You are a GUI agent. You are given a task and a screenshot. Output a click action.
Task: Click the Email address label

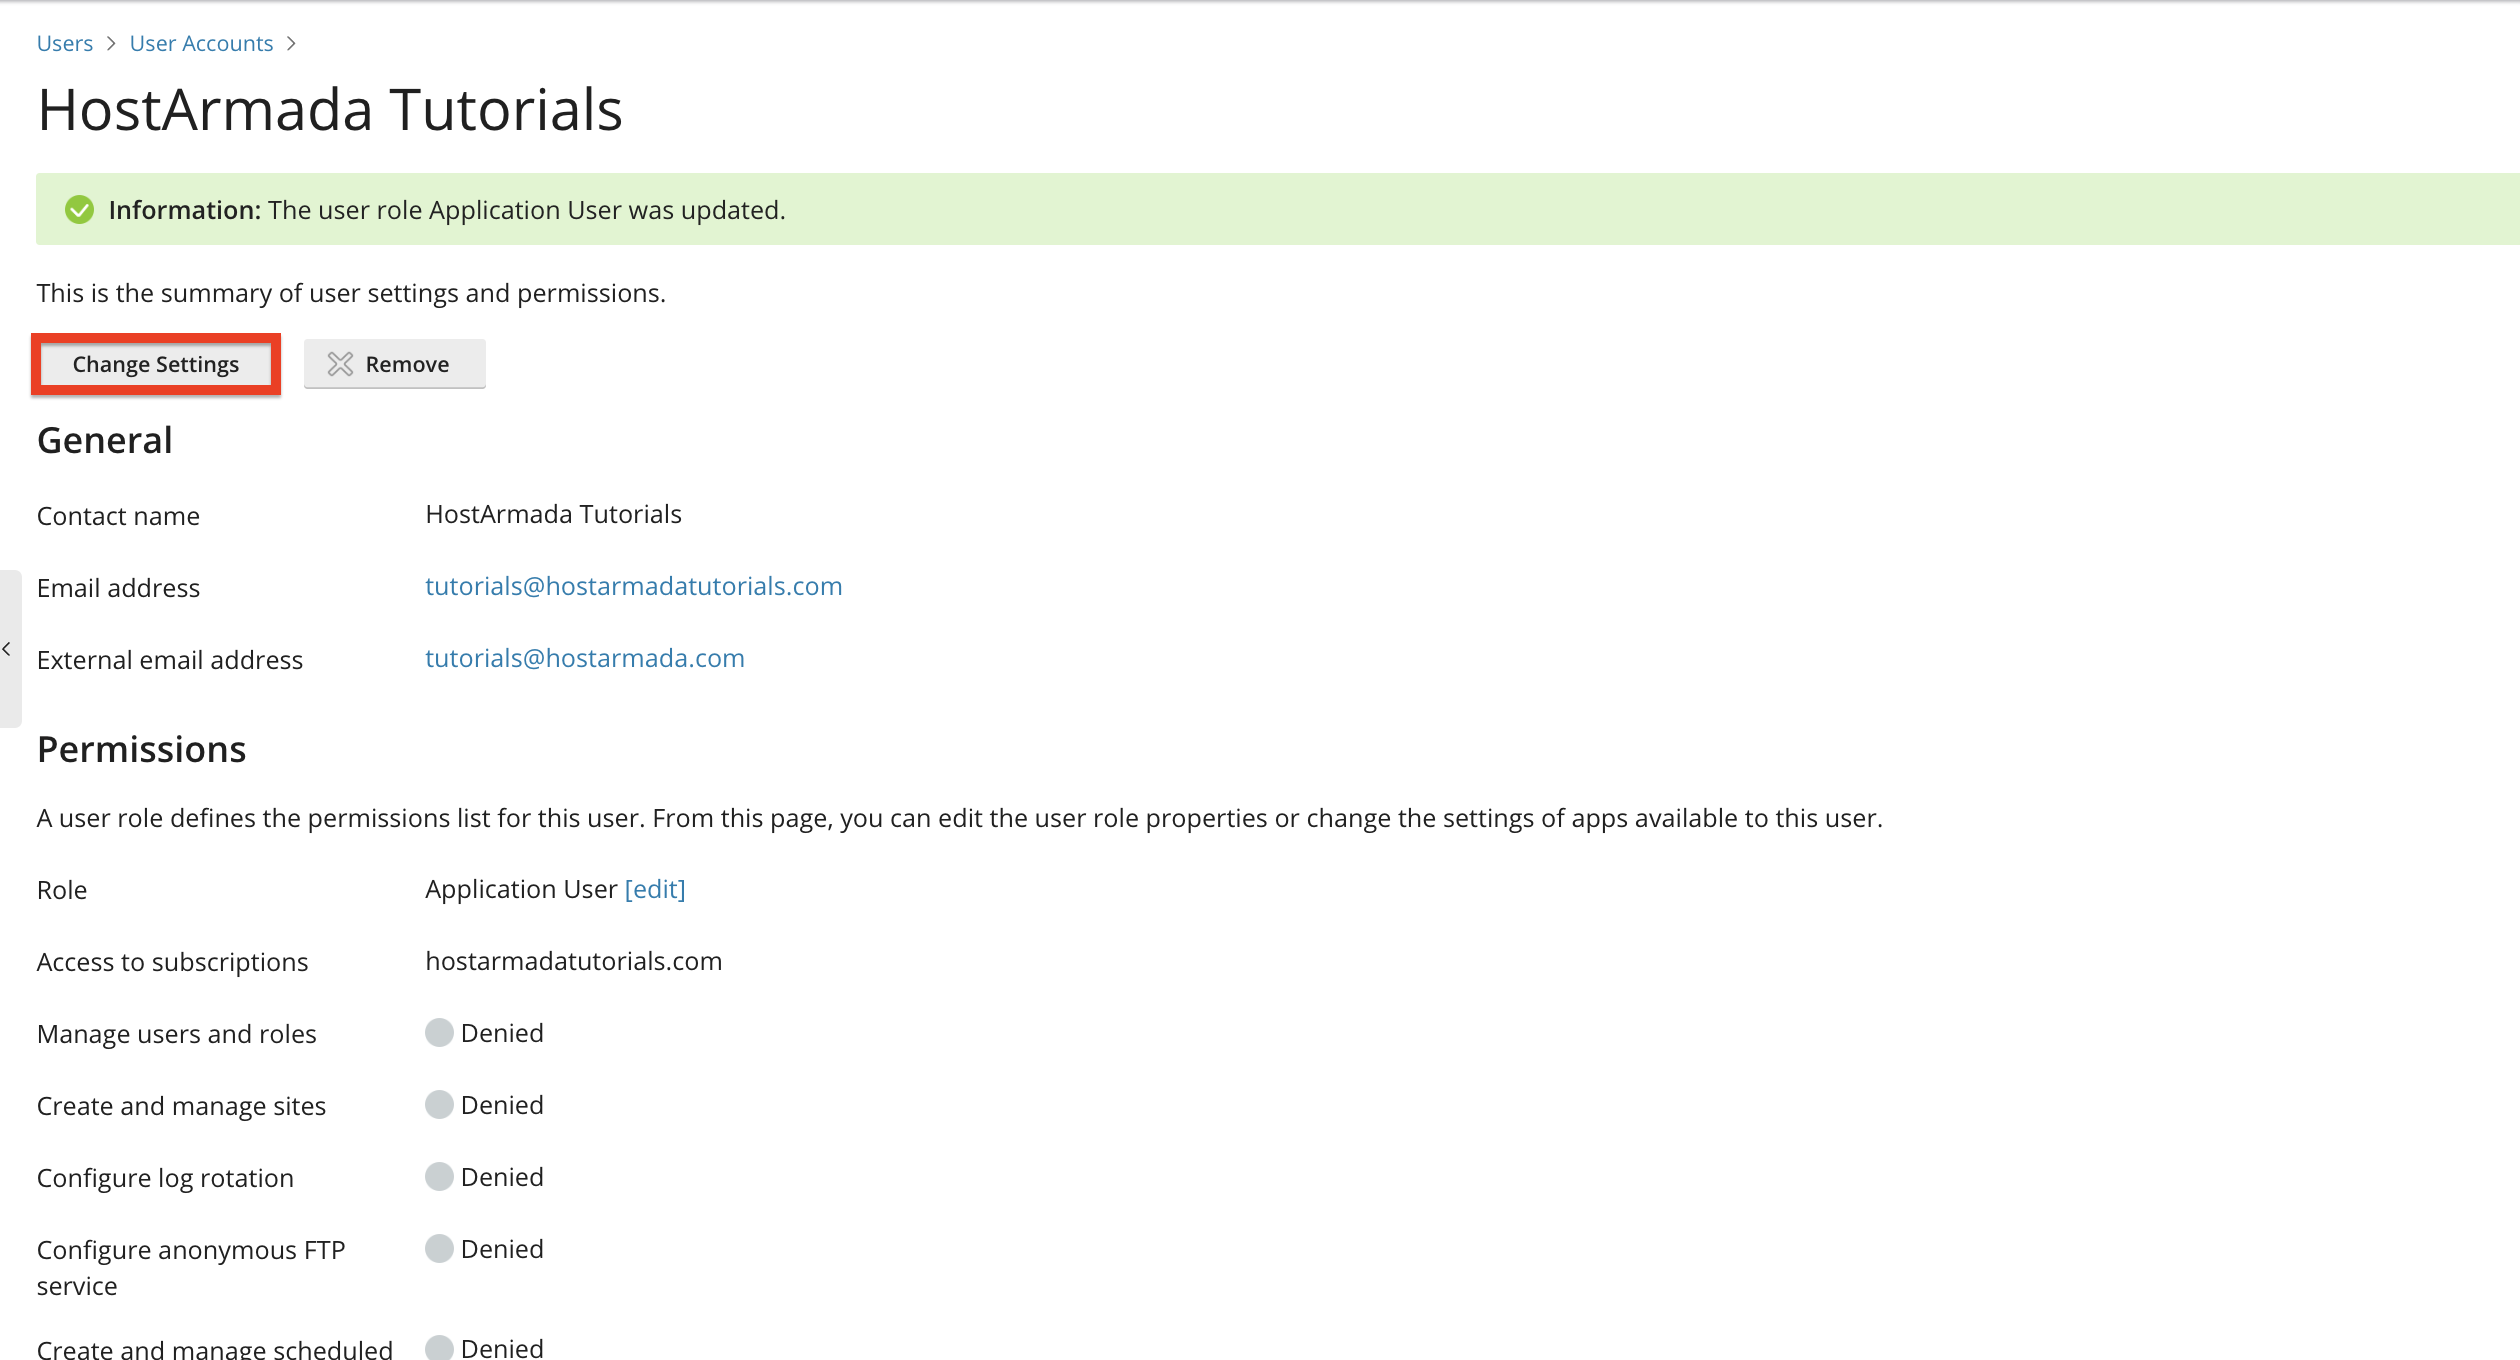(x=118, y=588)
